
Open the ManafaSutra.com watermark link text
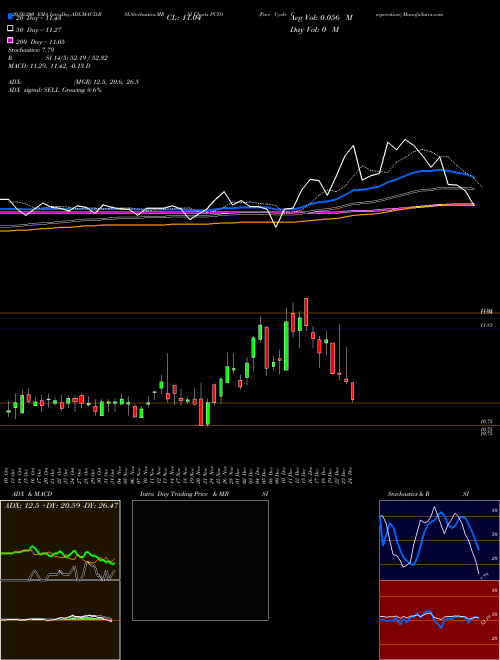[423, 14]
